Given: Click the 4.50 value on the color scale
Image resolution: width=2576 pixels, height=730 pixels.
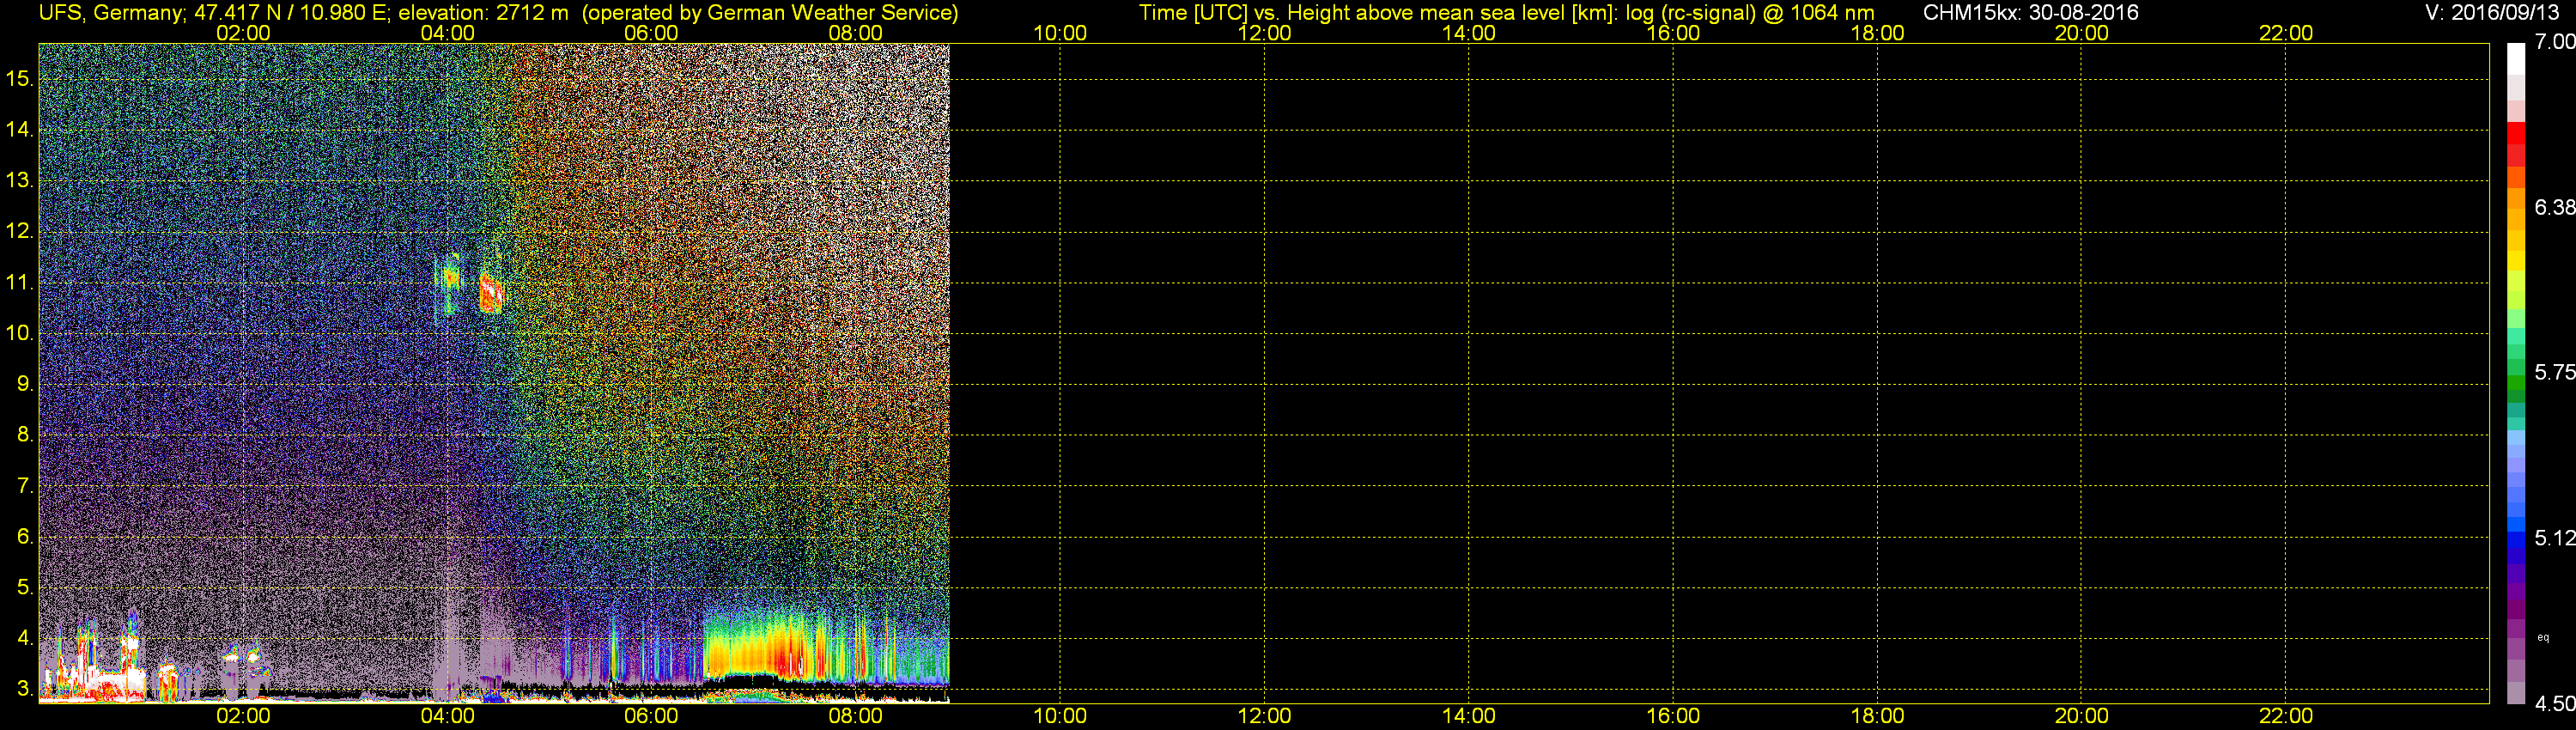Looking at the screenshot, I should [x=2555, y=703].
